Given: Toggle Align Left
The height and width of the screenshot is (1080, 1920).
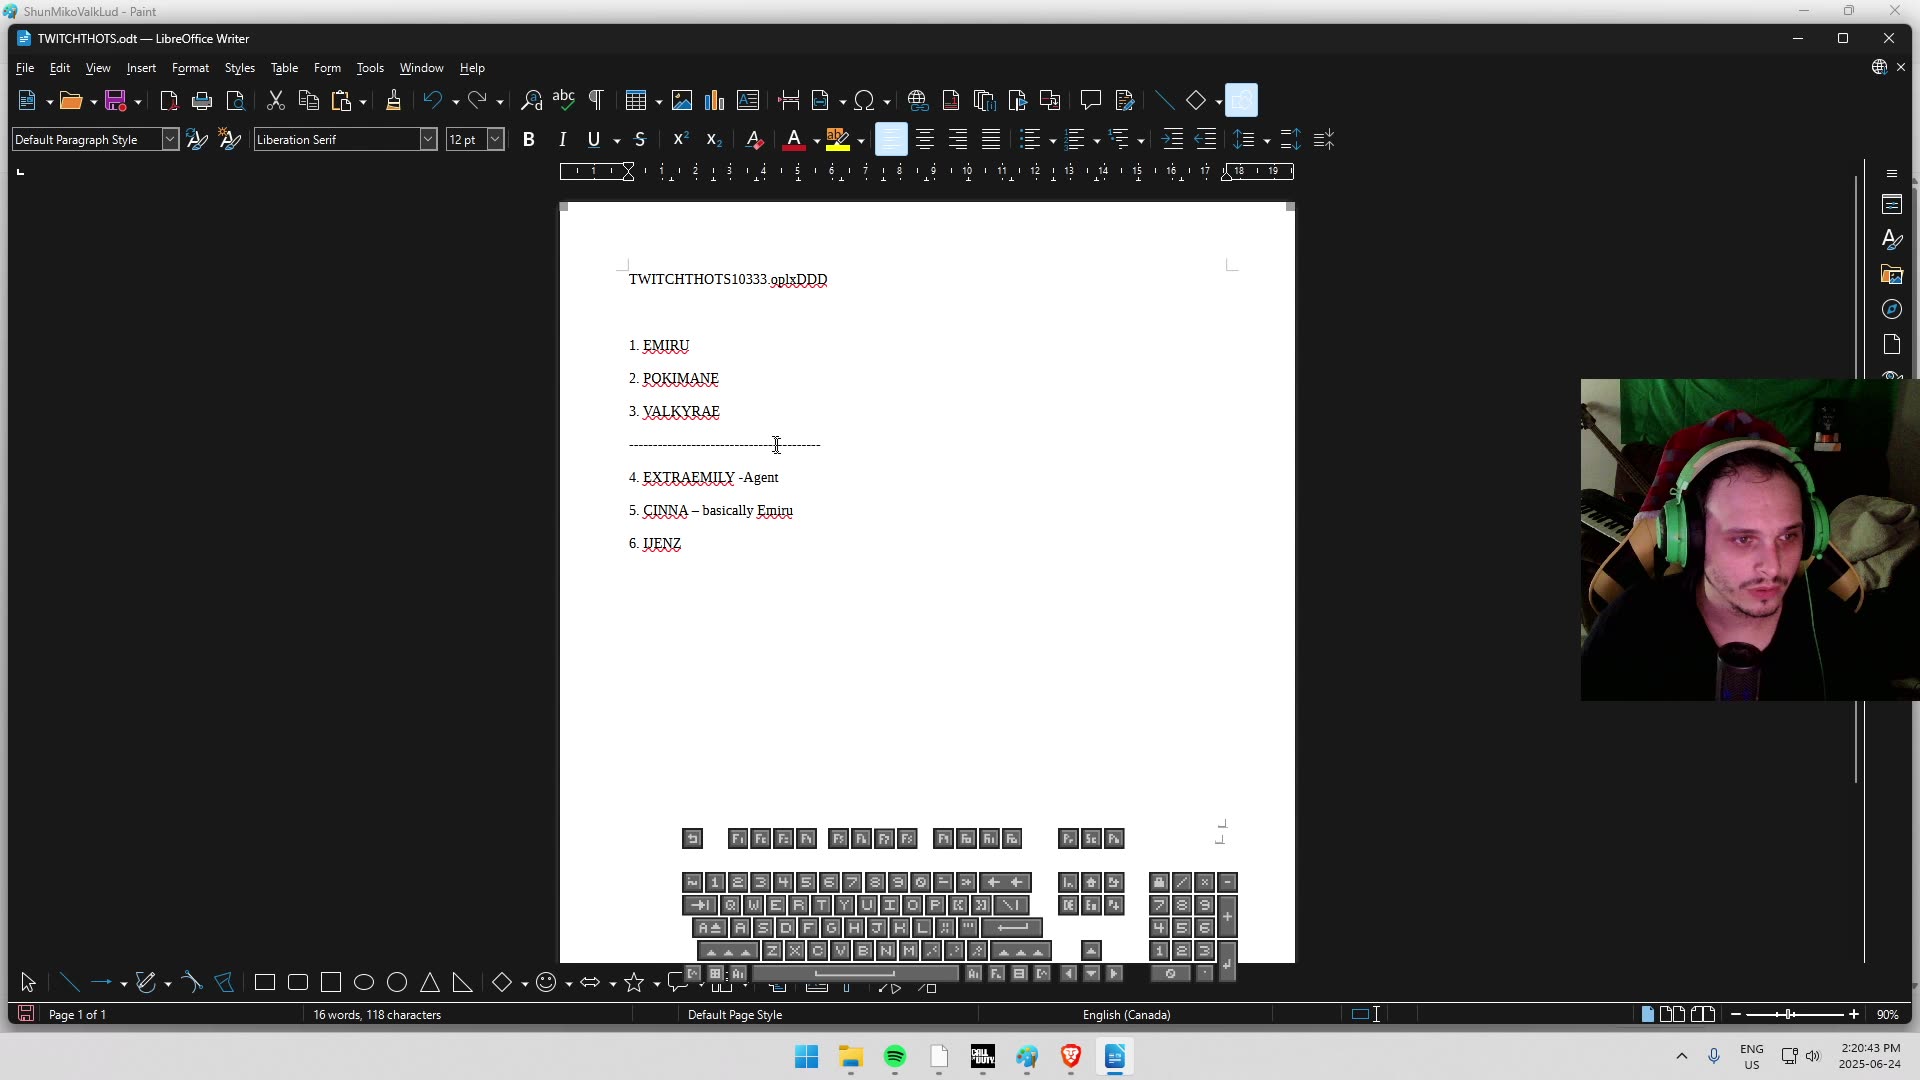Looking at the screenshot, I should (x=891, y=139).
